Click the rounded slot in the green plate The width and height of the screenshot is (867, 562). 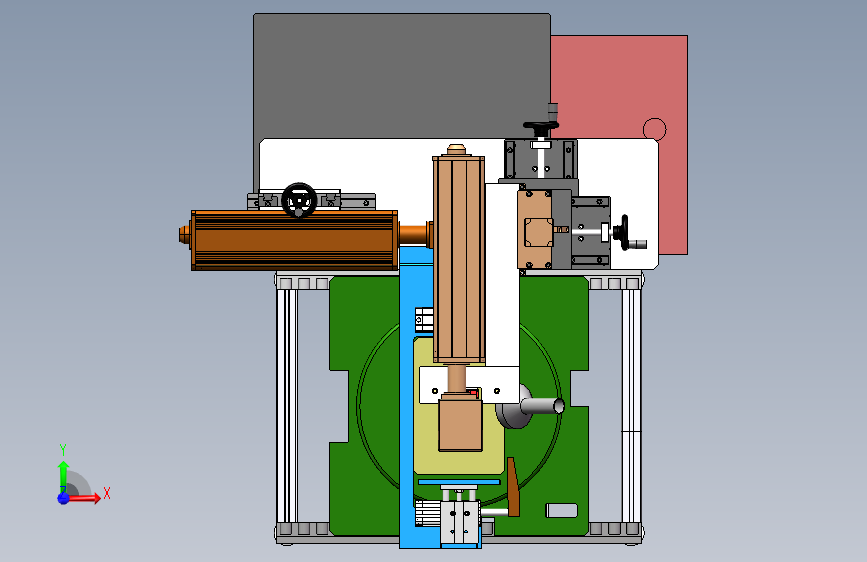click(562, 510)
